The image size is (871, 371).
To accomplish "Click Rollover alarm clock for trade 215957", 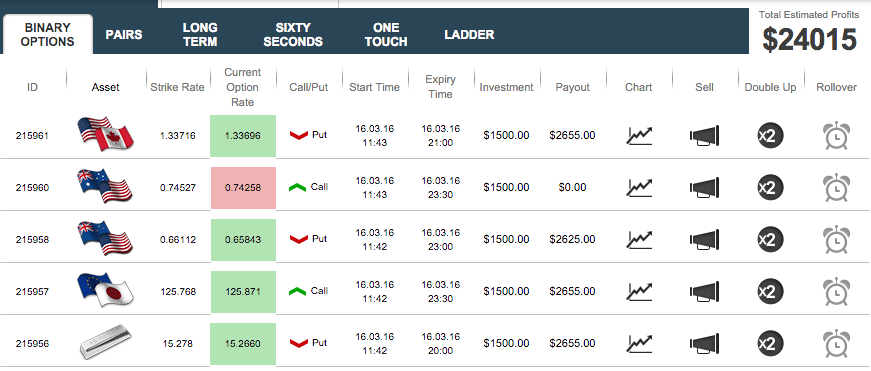I will 836,292.
